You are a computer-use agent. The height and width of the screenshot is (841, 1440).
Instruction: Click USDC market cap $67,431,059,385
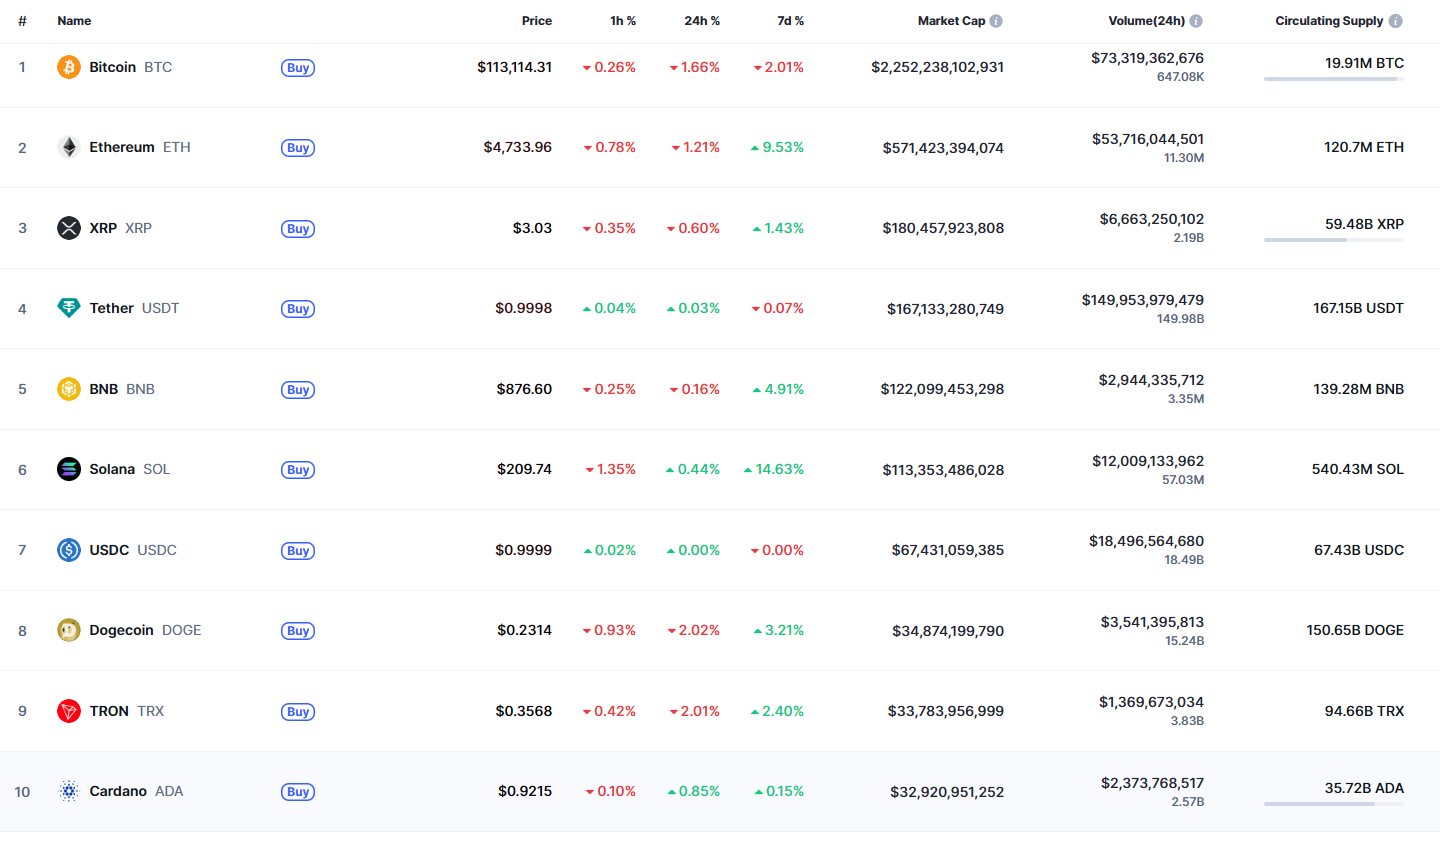(x=948, y=550)
